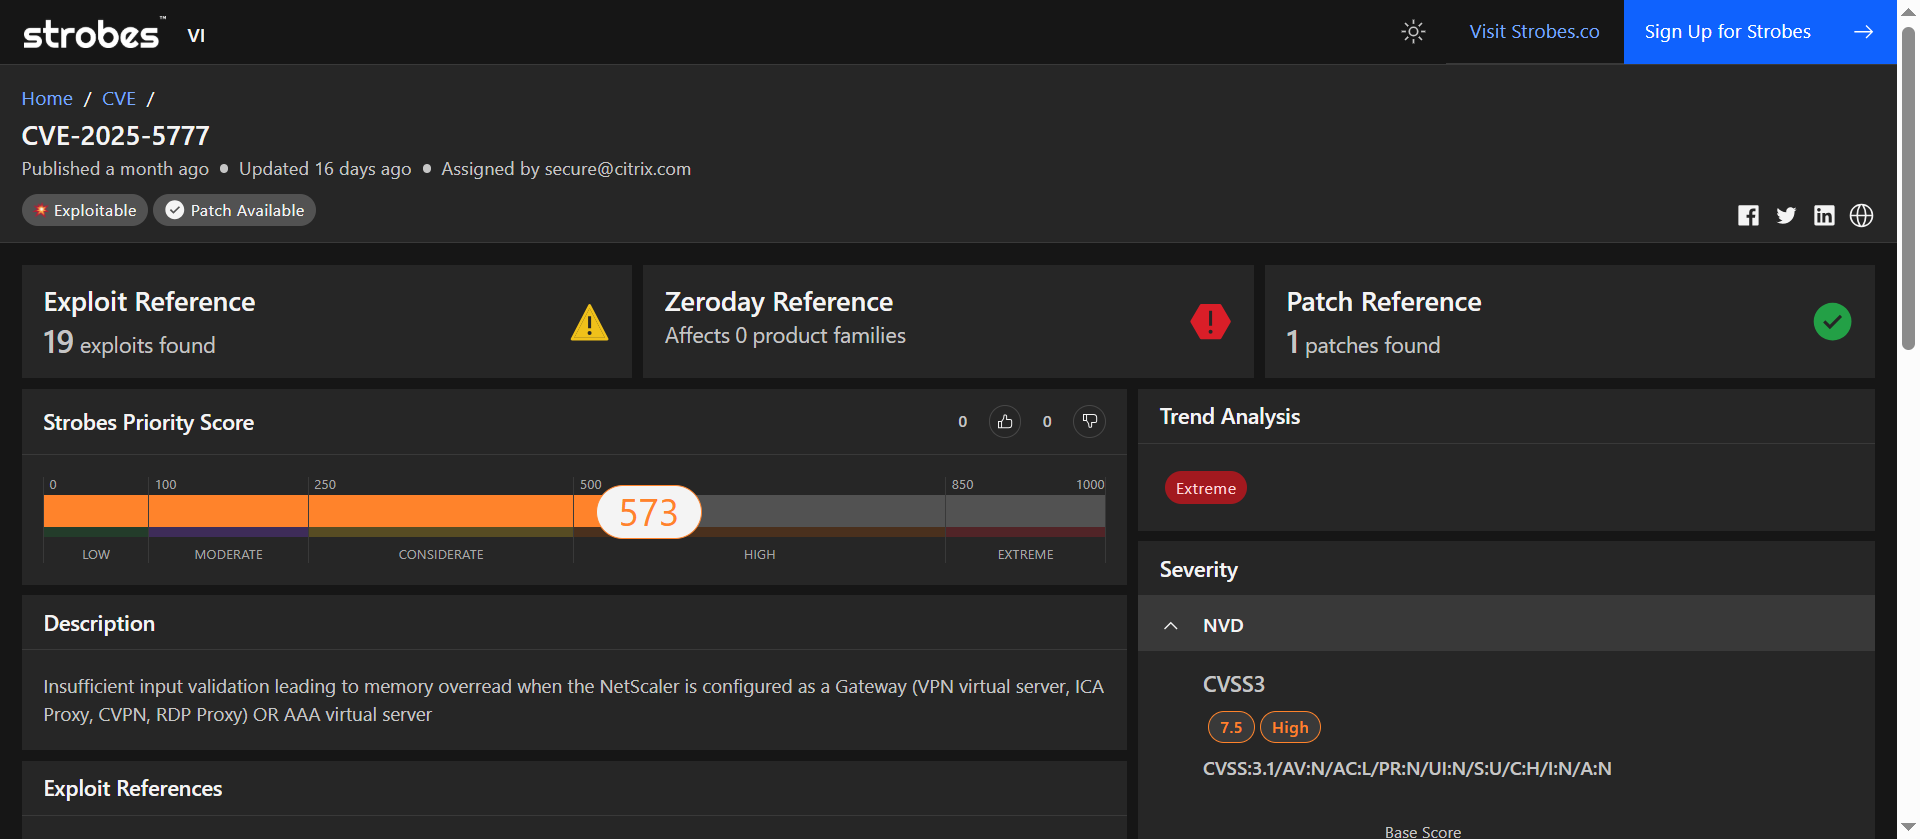
Task: Click the CVSS3 label
Action: tap(1234, 685)
